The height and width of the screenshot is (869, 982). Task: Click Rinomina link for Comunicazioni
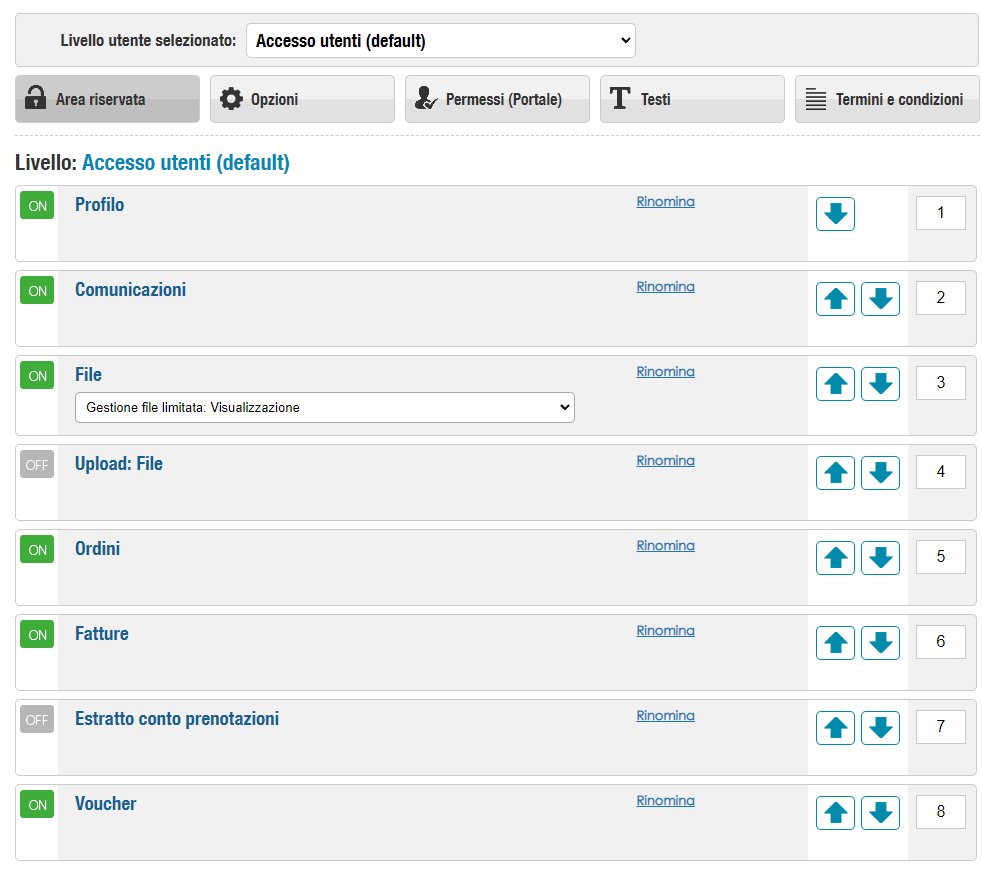tap(665, 287)
